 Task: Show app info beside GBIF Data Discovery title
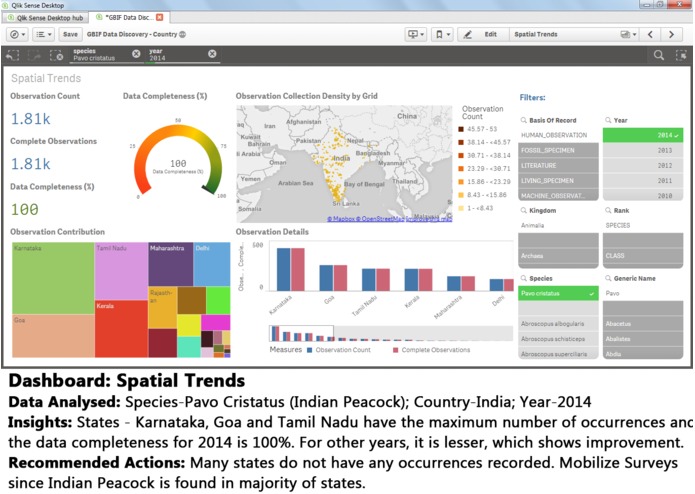point(182,34)
